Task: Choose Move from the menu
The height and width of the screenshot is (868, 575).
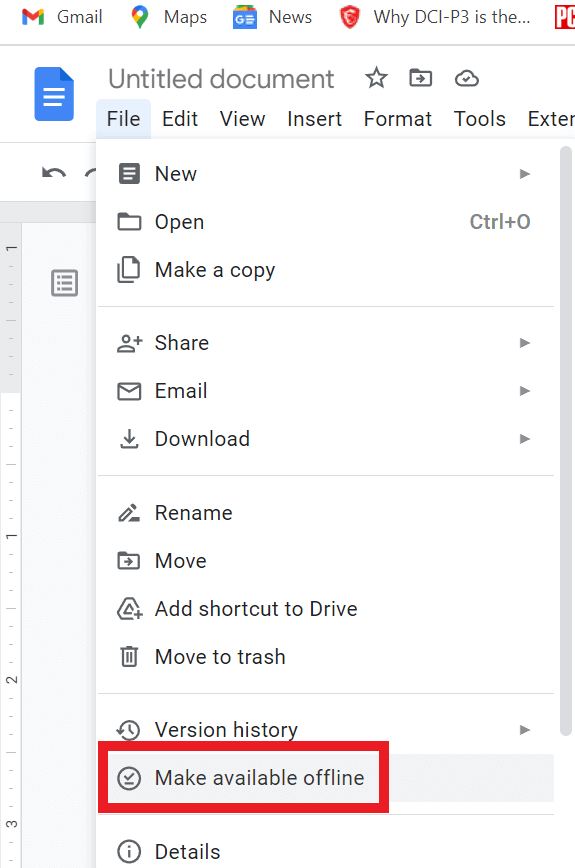Action: (325, 561)
